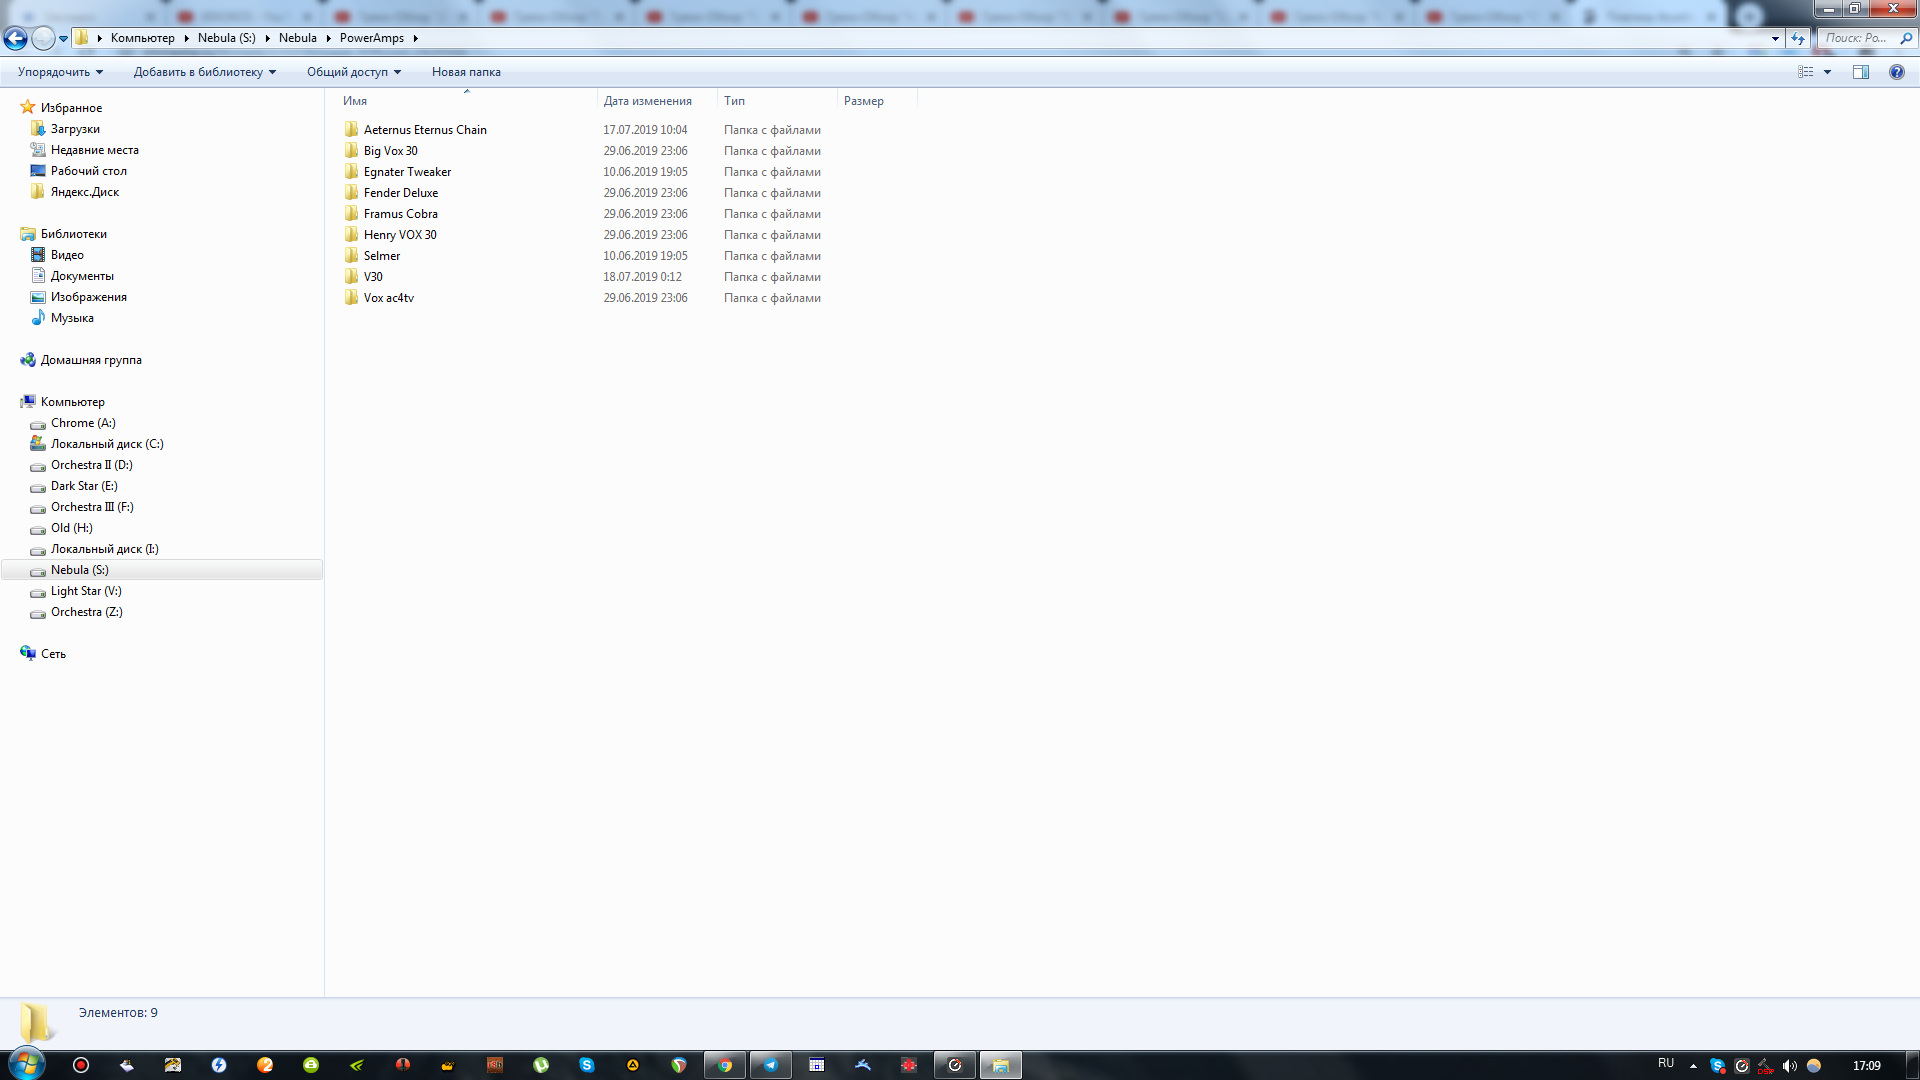Click the volume speaker tray icon

pyautogui.click(x=1790, y=1066)
